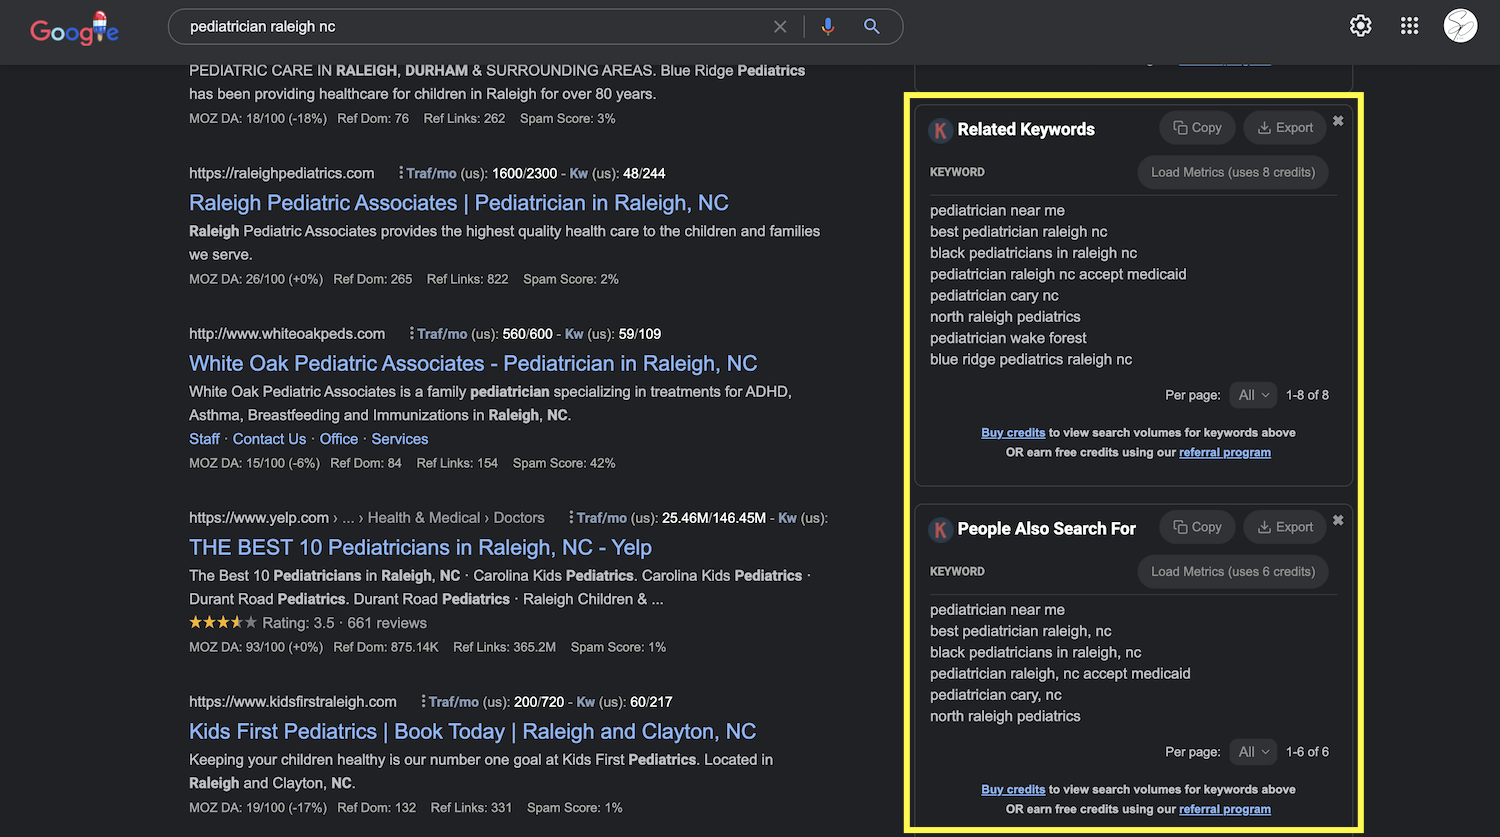
Task: Select keyword blue ridge pediatrics raleigh nc
Action: coord(1031,359)
